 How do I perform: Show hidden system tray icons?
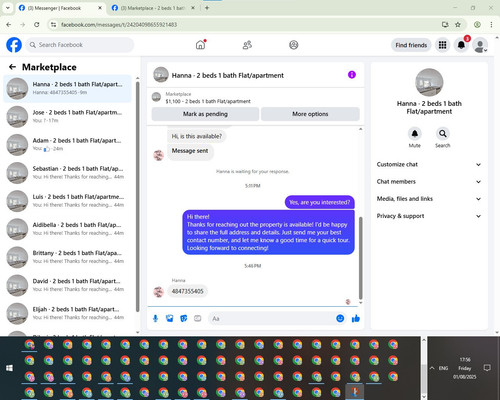pyautogui.click(x=432, y=368)
